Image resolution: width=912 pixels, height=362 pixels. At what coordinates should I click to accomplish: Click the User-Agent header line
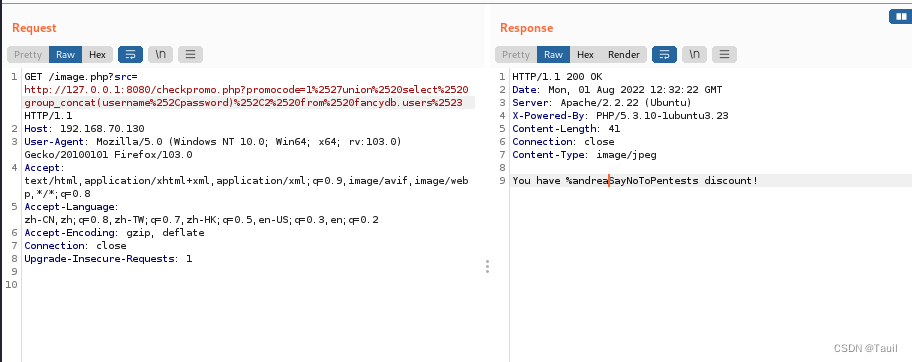tap(213, 141)
